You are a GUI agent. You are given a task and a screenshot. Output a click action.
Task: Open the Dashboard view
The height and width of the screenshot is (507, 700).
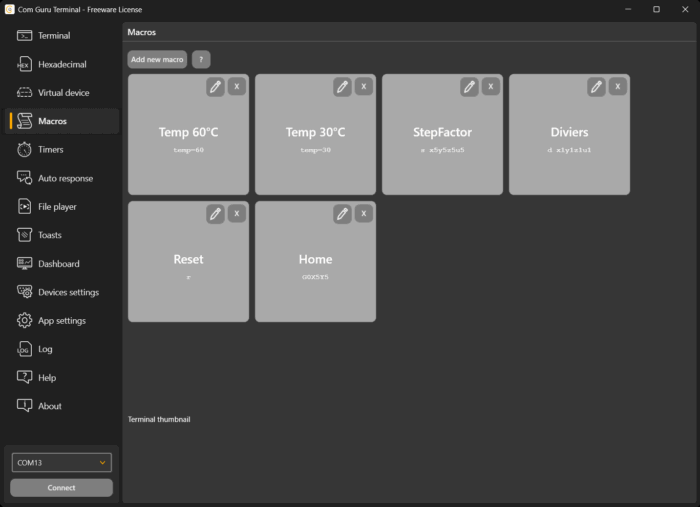tap(58, 264)
